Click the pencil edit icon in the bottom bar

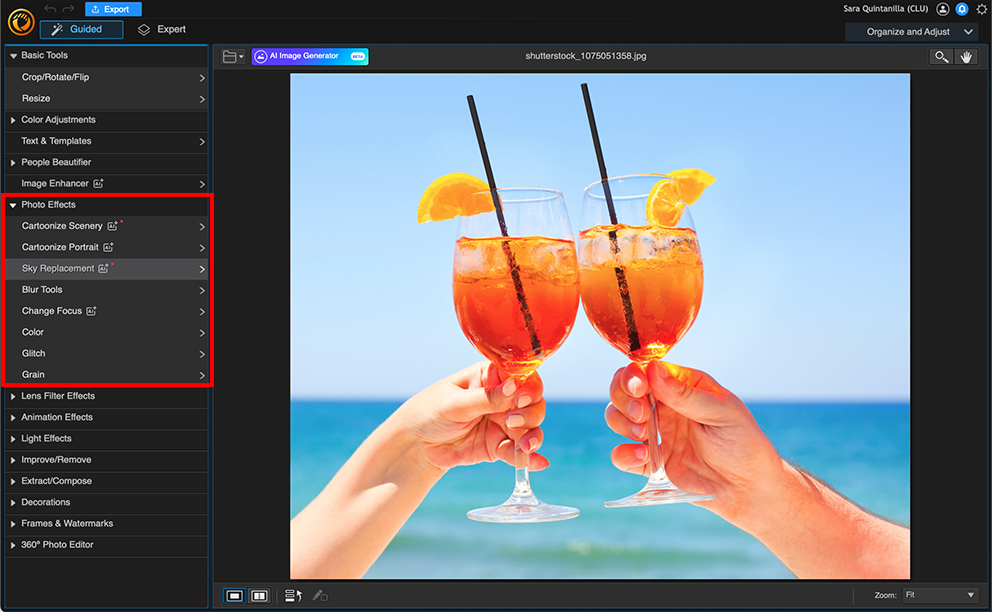(319, 595)
